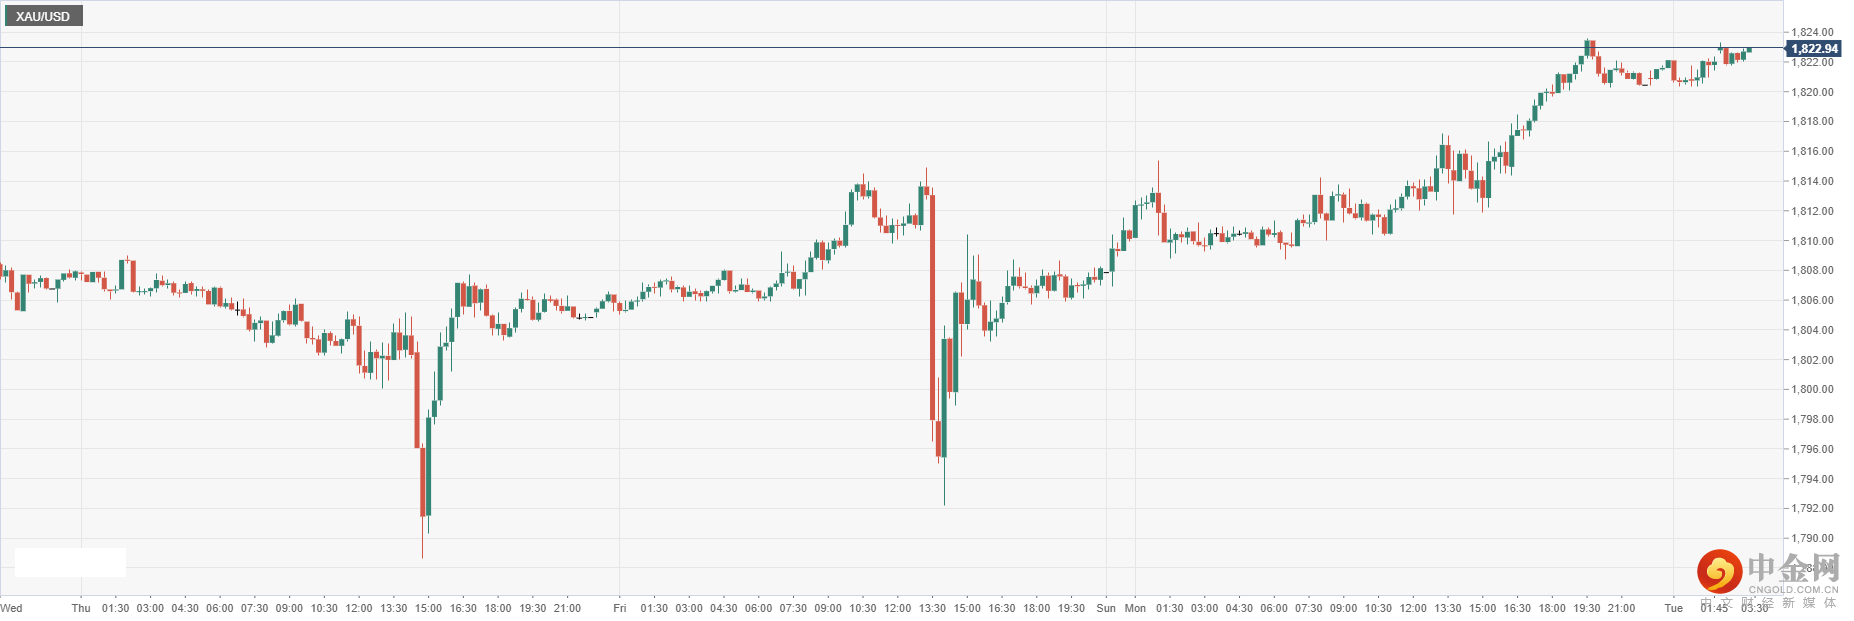Click the 中金网 watermark text
The height and width of the screenshot is (621, 1854).
[x=1793, y=568]
